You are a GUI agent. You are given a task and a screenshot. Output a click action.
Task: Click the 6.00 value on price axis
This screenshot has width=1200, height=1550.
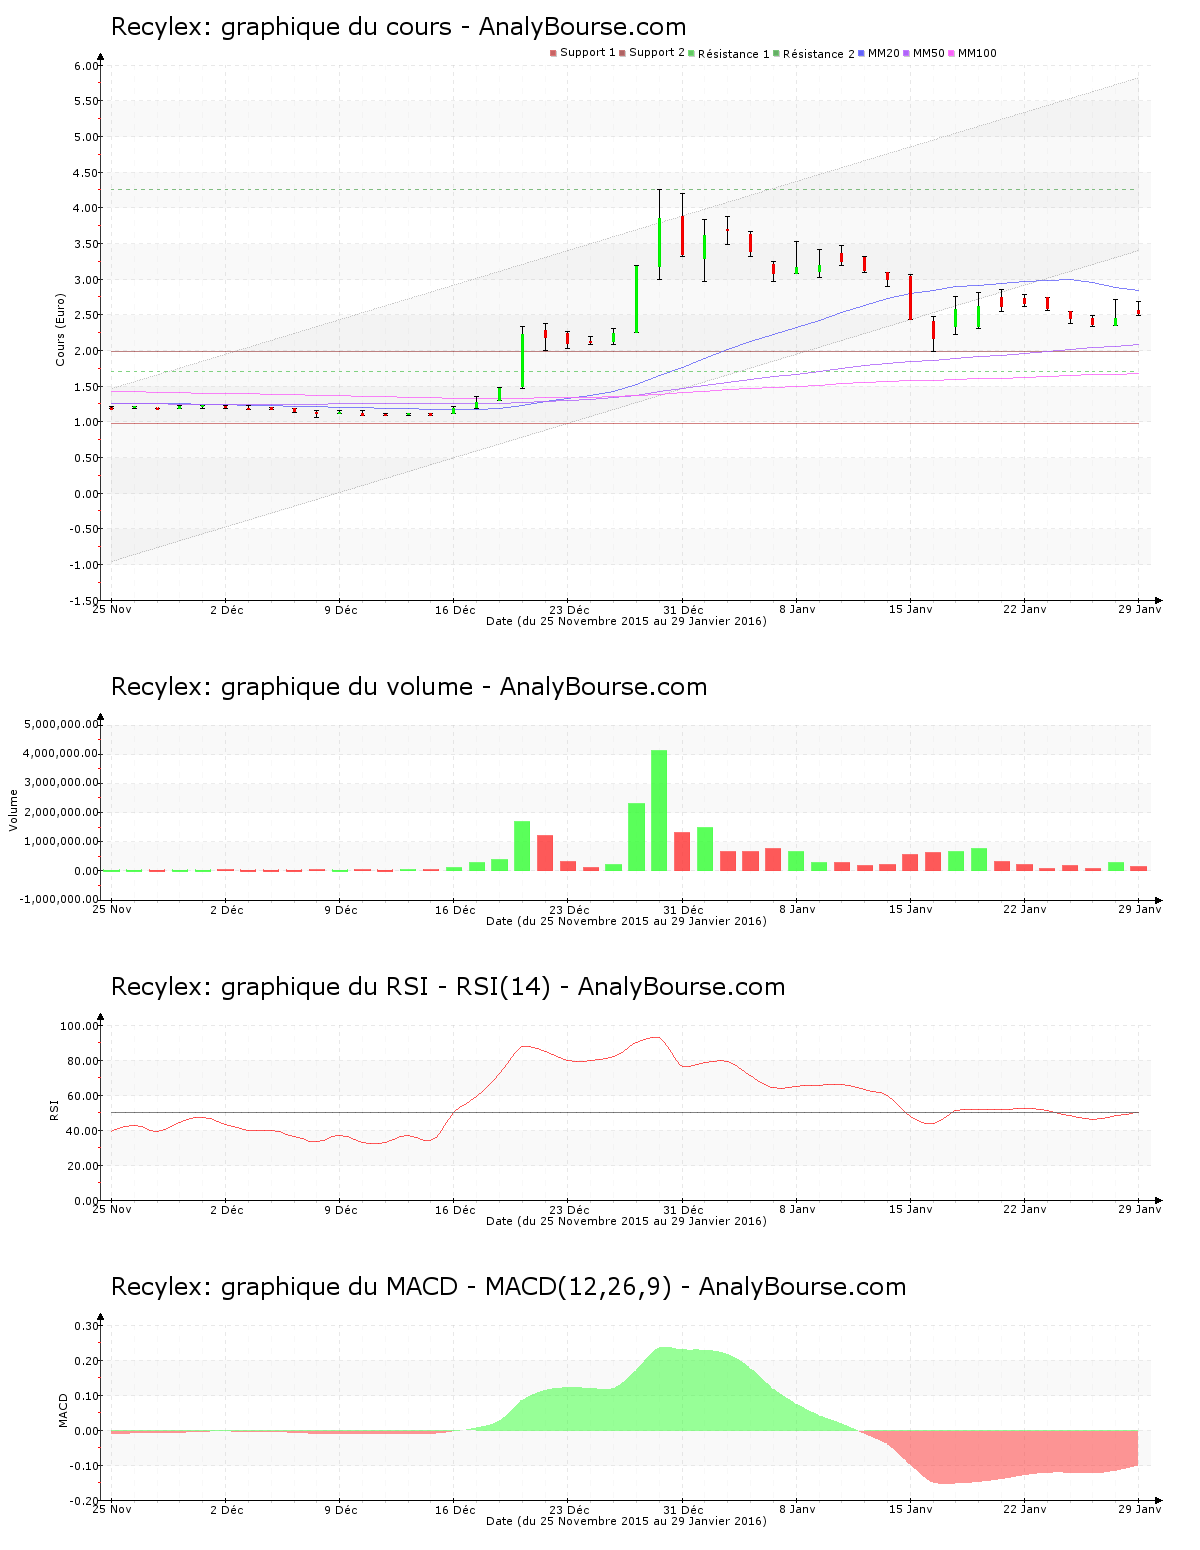click(x=87, y=66)
